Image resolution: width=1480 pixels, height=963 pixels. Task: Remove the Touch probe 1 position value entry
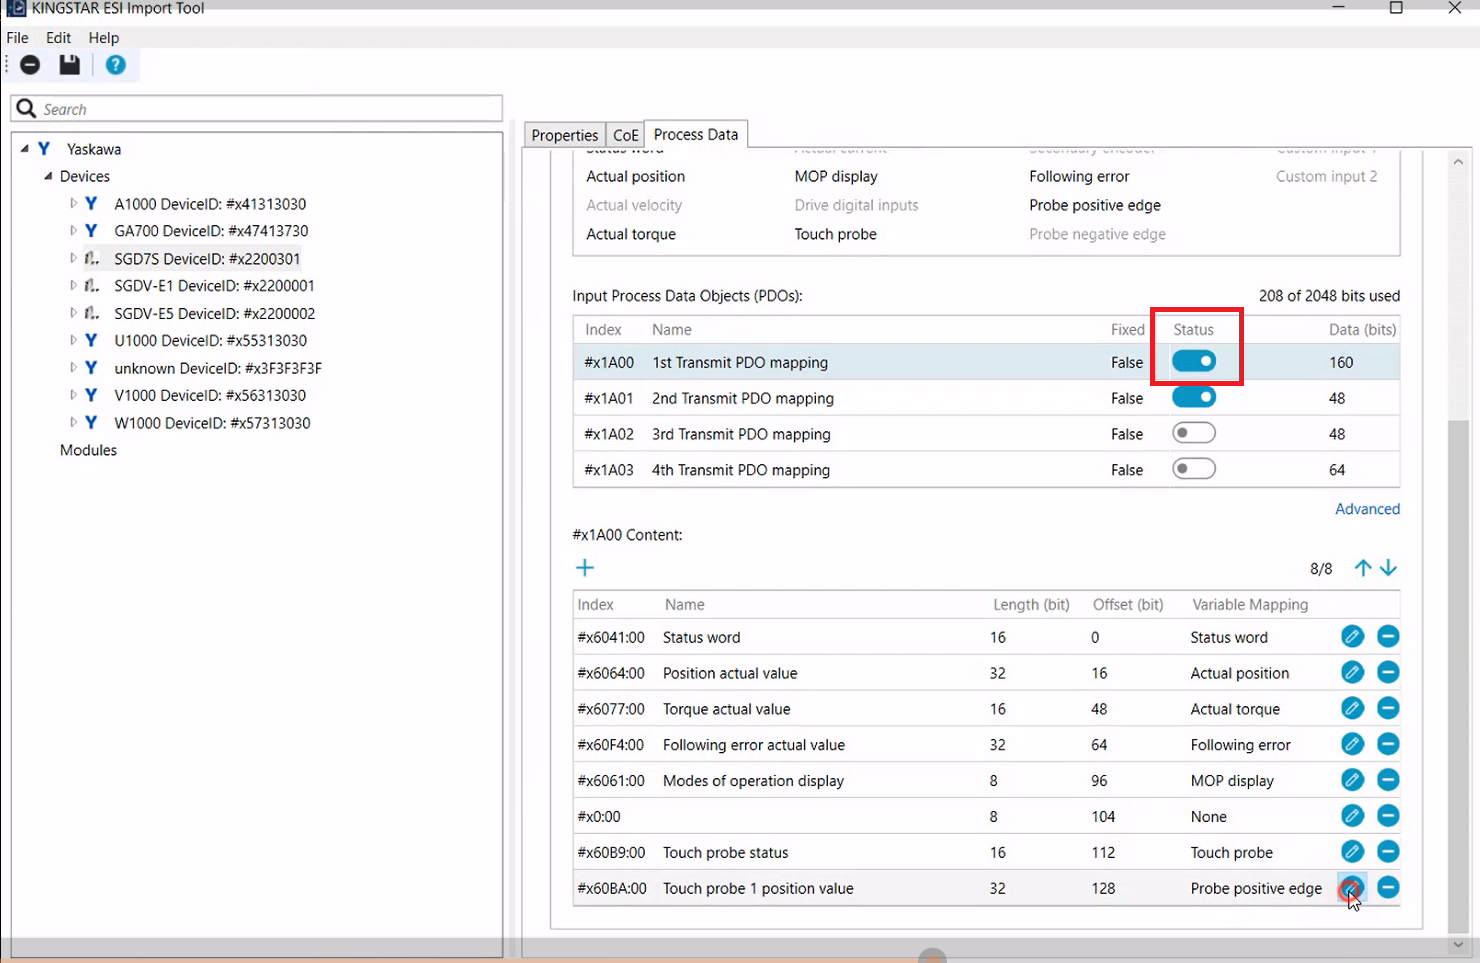1388,888
